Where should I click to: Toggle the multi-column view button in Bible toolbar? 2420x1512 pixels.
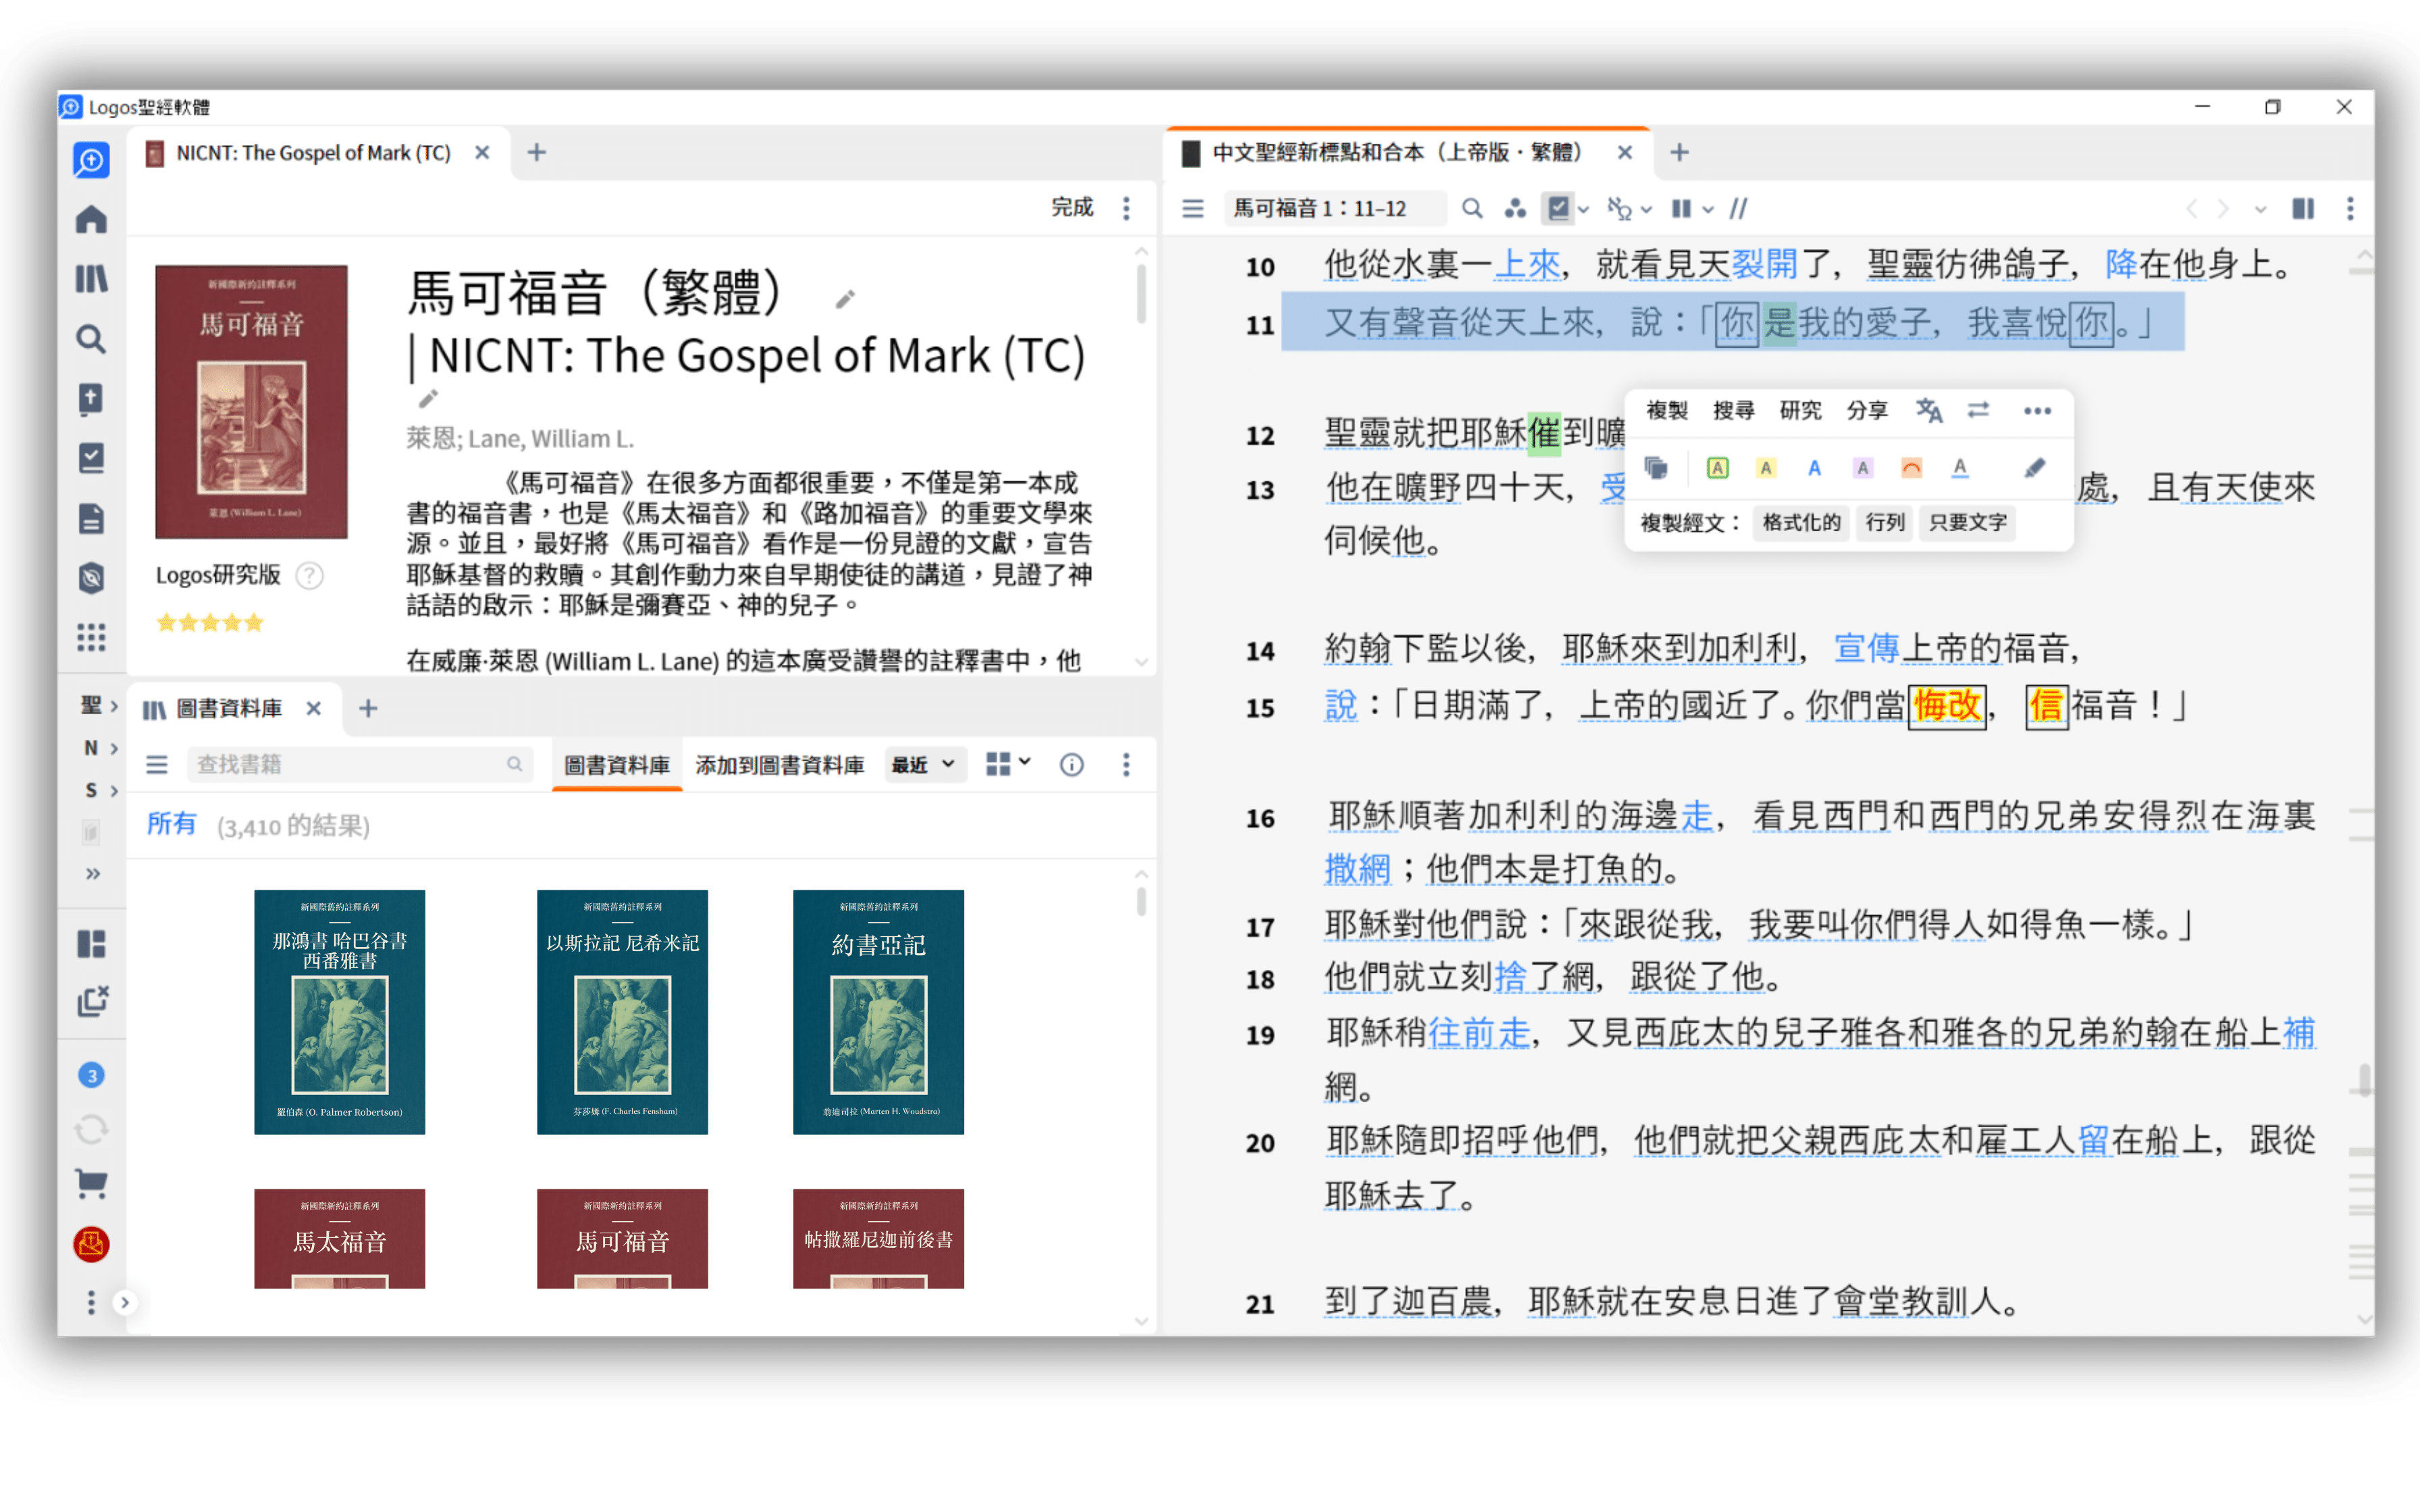click(1681, 208)
